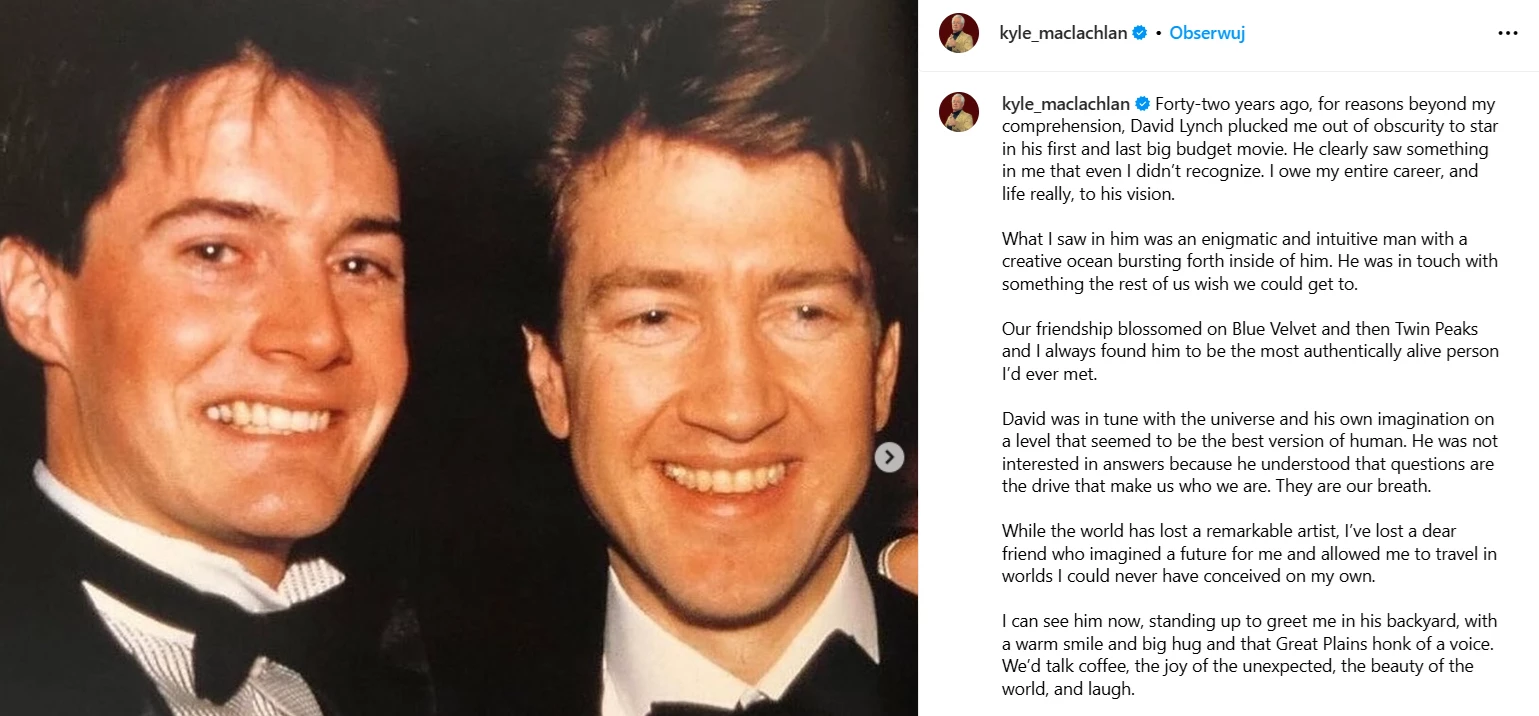Click the verified badge in the caption
Viewport: 1539px width, 716px height.
click(1142, 104)
